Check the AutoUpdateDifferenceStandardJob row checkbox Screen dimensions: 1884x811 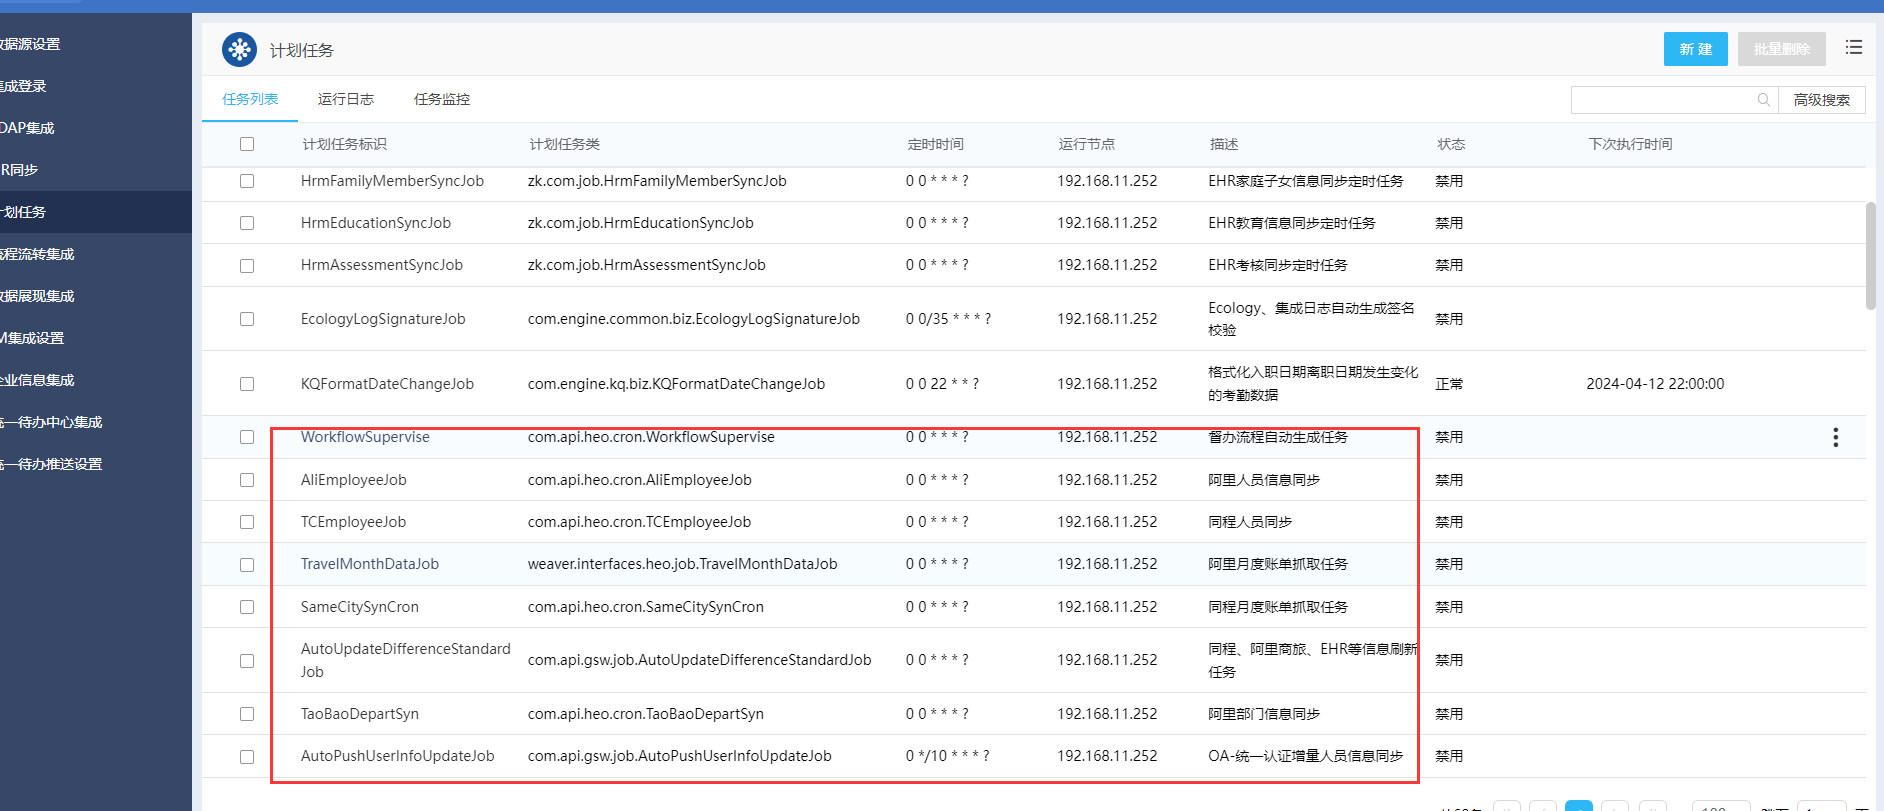[x=247, y=661]
